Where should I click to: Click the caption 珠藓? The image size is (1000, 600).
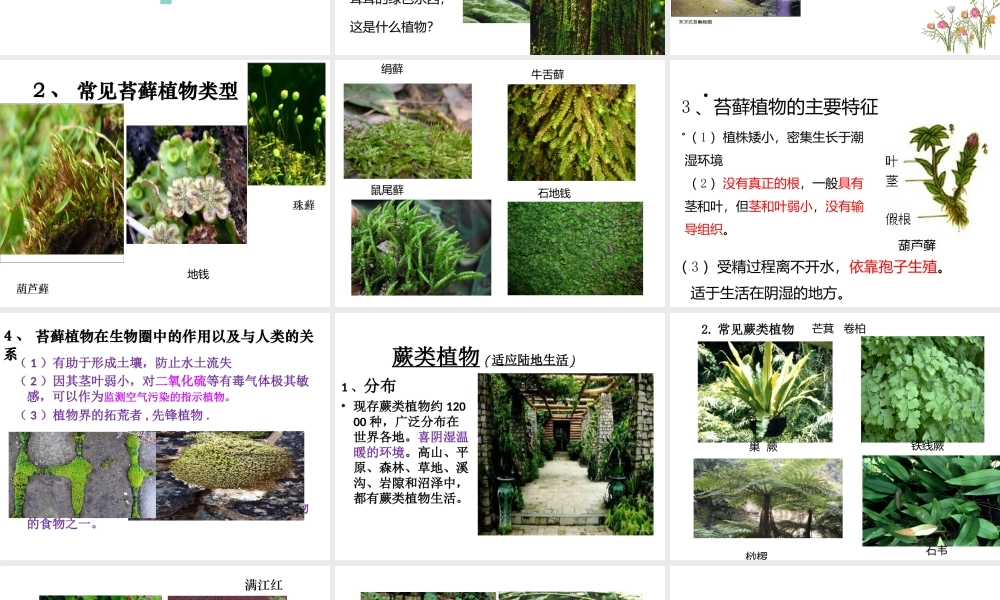(304, 205)
